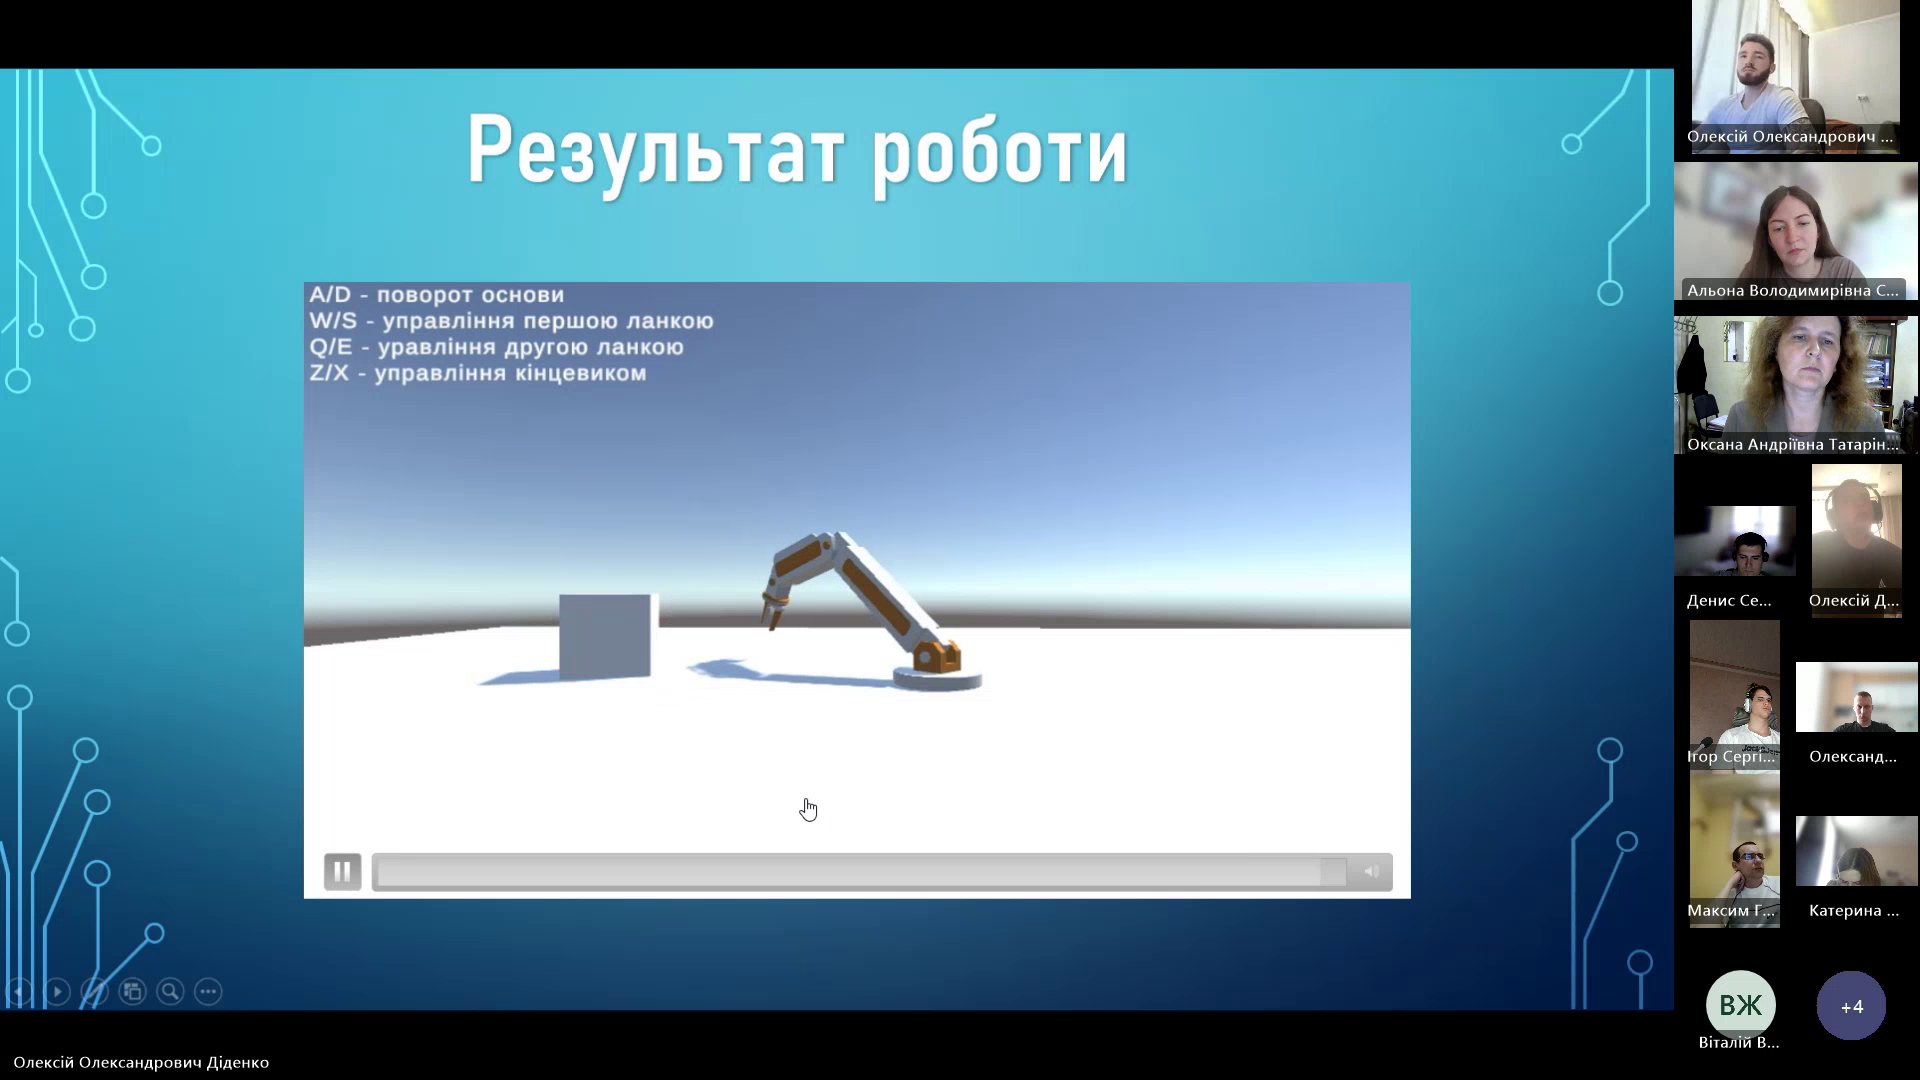This screenshot has width=1920, height=1080.
Task: Select Альона Володимирівна's video tile
Action: click(x=1796, y=232)
